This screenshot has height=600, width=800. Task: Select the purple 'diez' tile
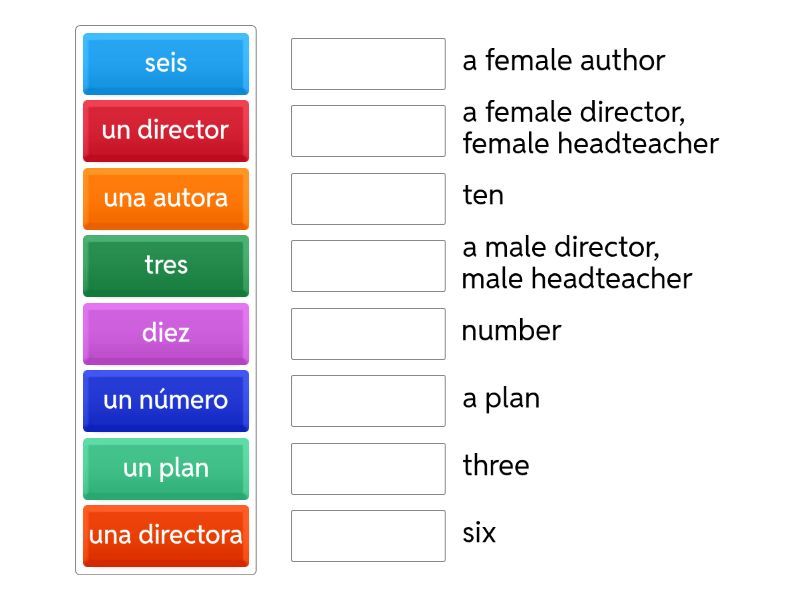point(165,333)
